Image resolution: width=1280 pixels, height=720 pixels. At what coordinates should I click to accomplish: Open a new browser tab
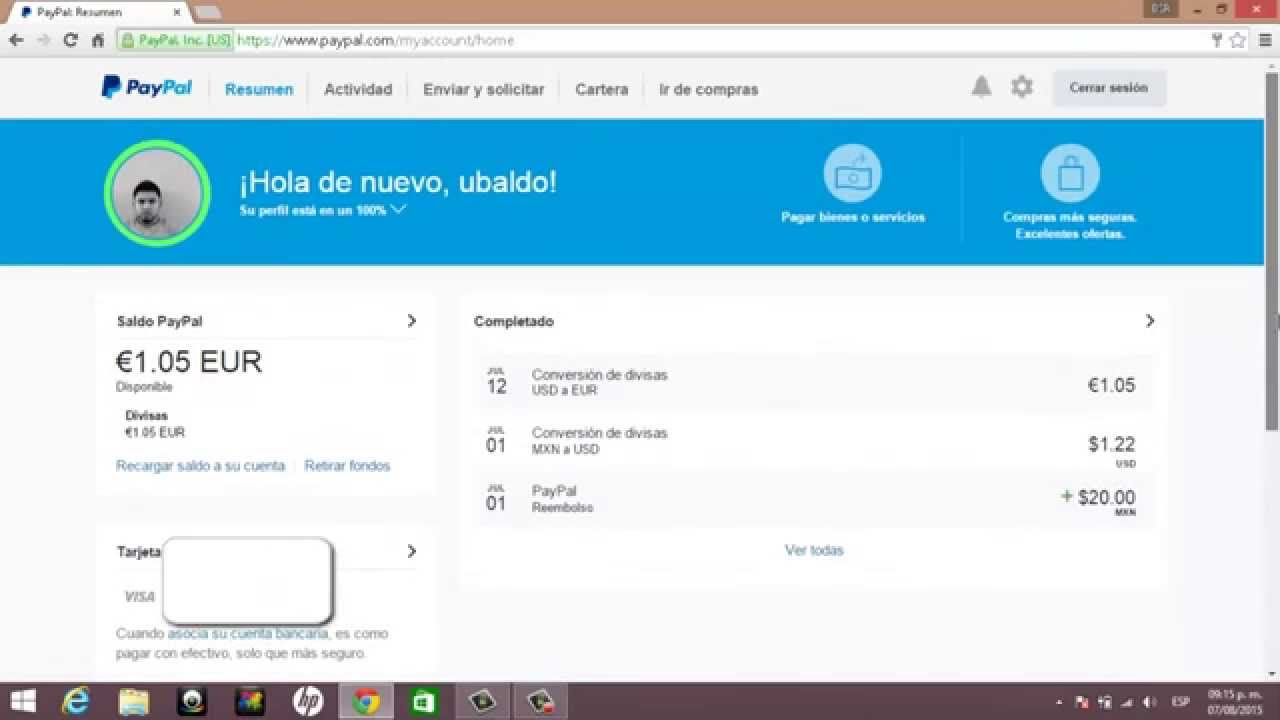pos(207,12)
